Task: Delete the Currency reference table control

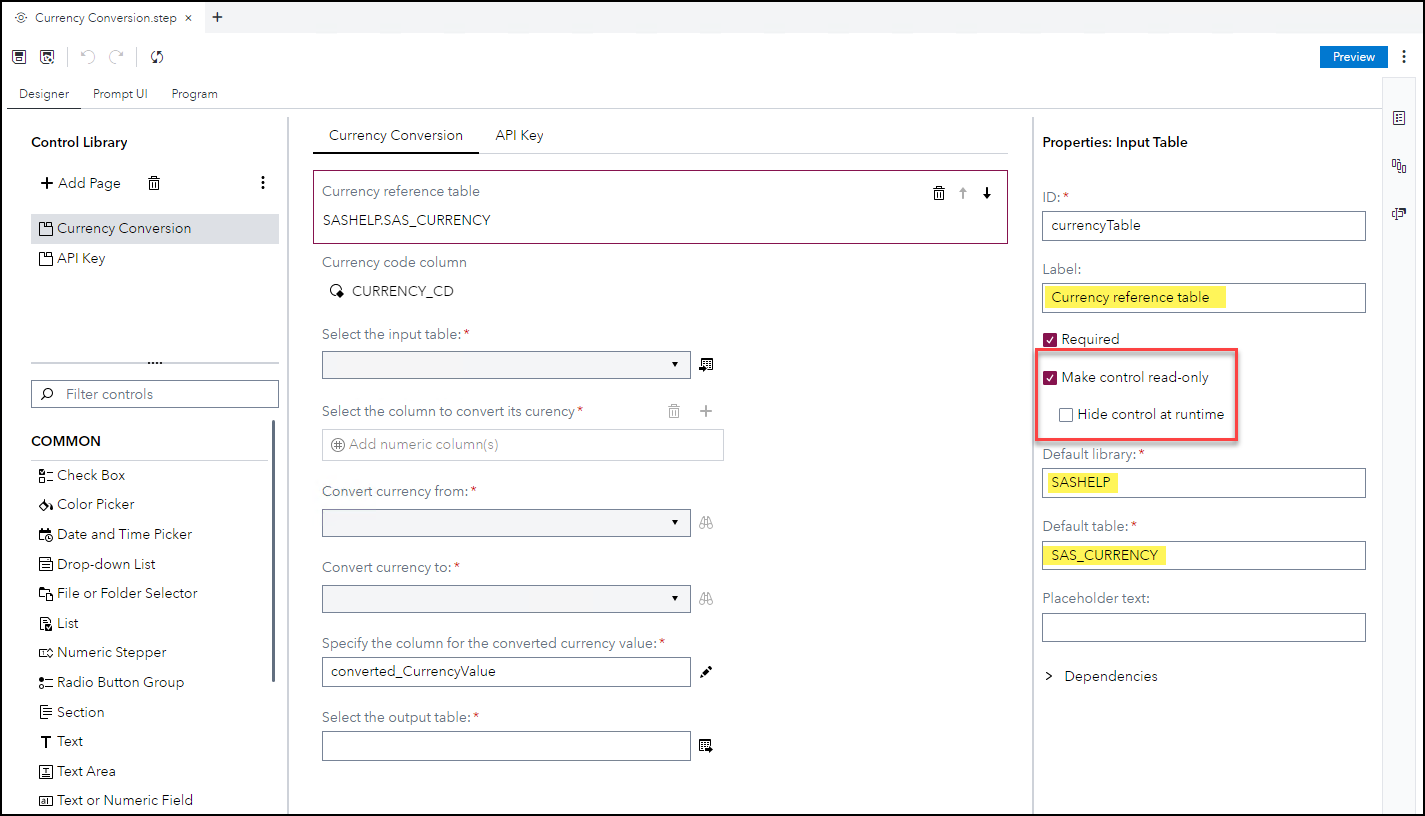Action: click(939, 193)
